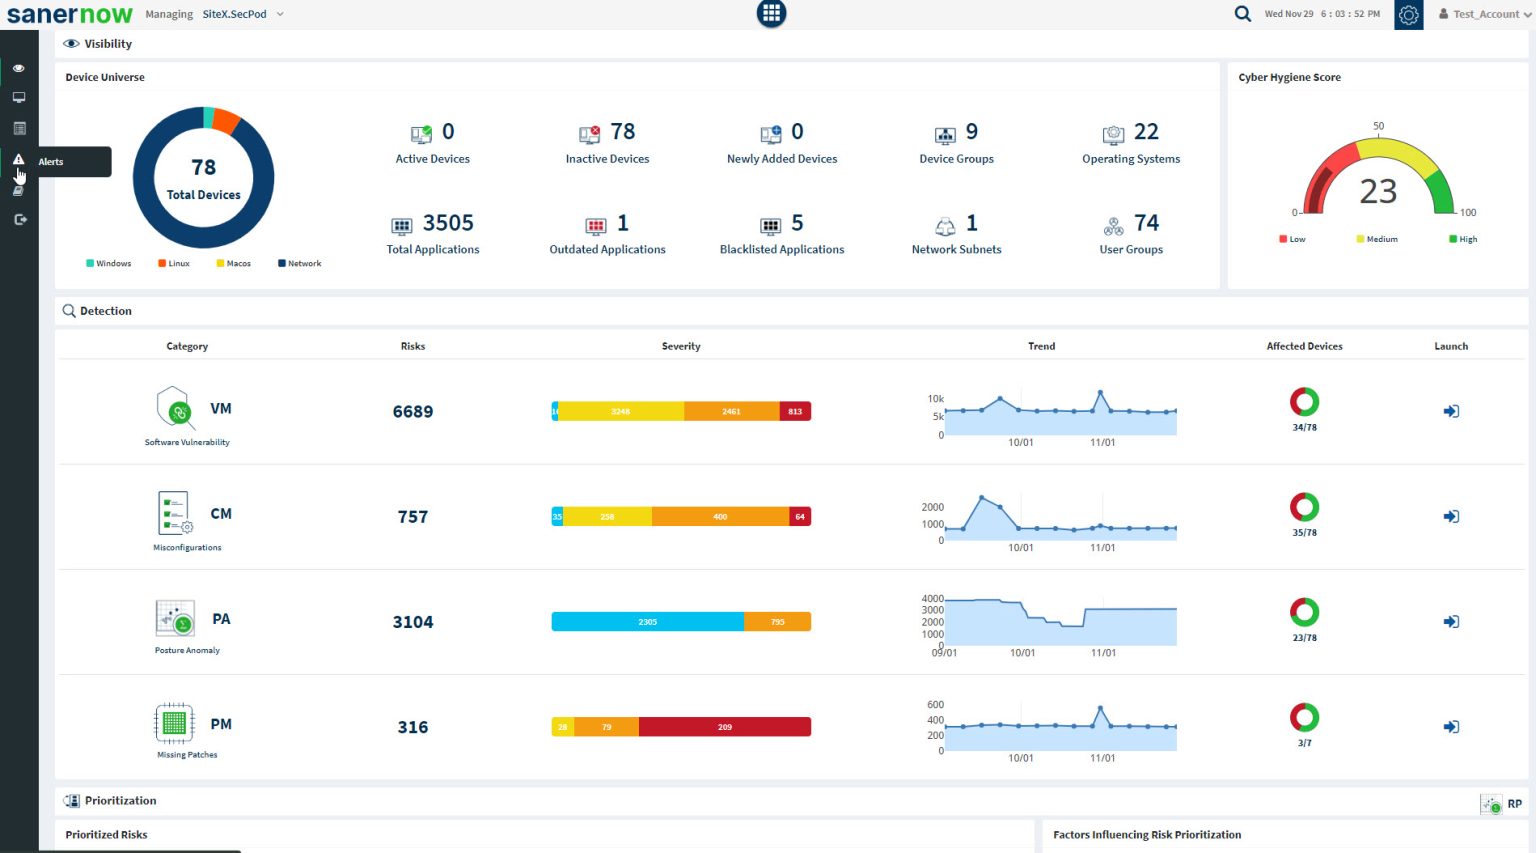Click the CM affected devices donut 35/78
Screen dimensions: 1536x853
point(1304,507)
